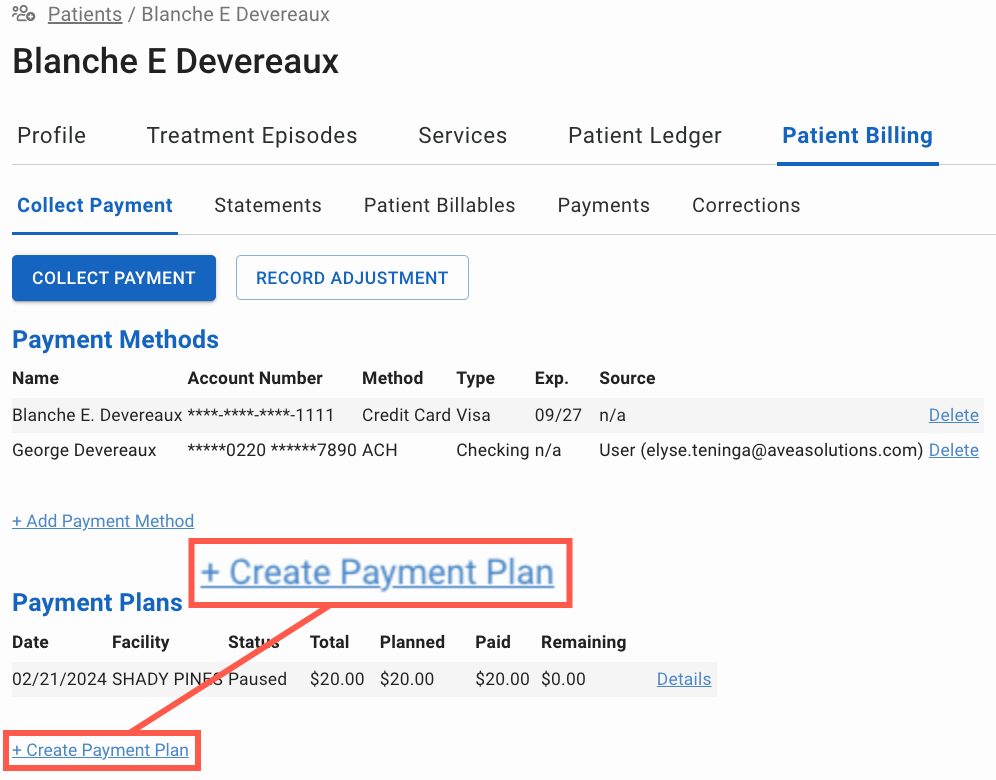996x780 pixels.
Task: Delete George Devereaux's ACH payment method
Action: (953, 450)
